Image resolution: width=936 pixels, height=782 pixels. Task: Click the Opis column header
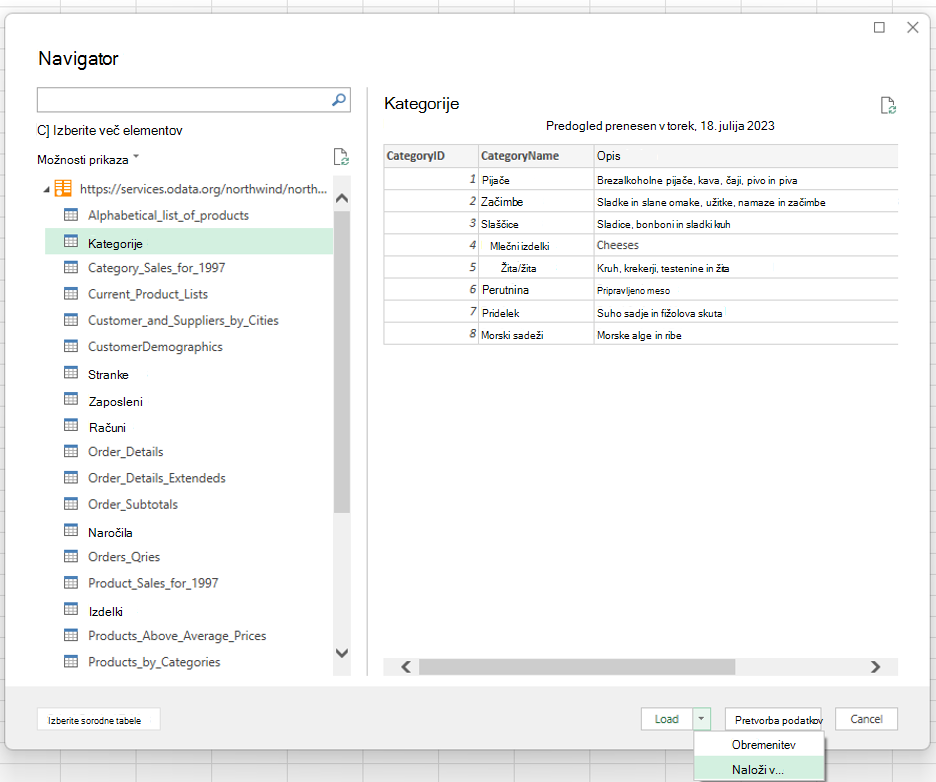[x=746, y=156]
